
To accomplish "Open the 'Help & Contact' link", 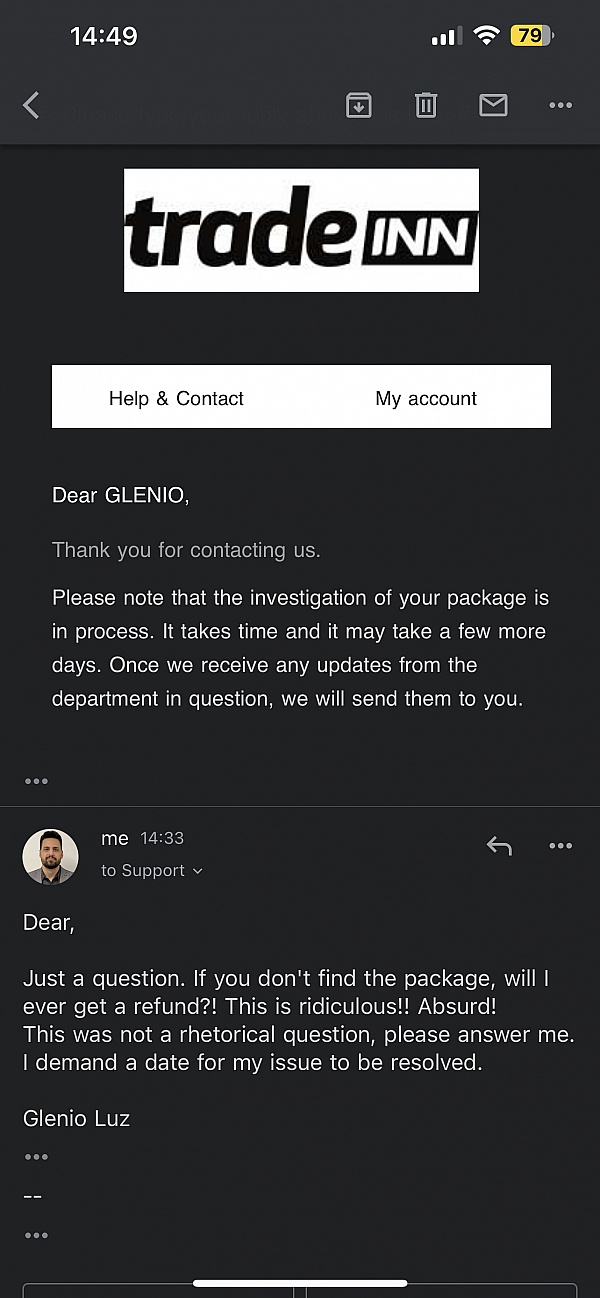I will click(x=176, y=398).
